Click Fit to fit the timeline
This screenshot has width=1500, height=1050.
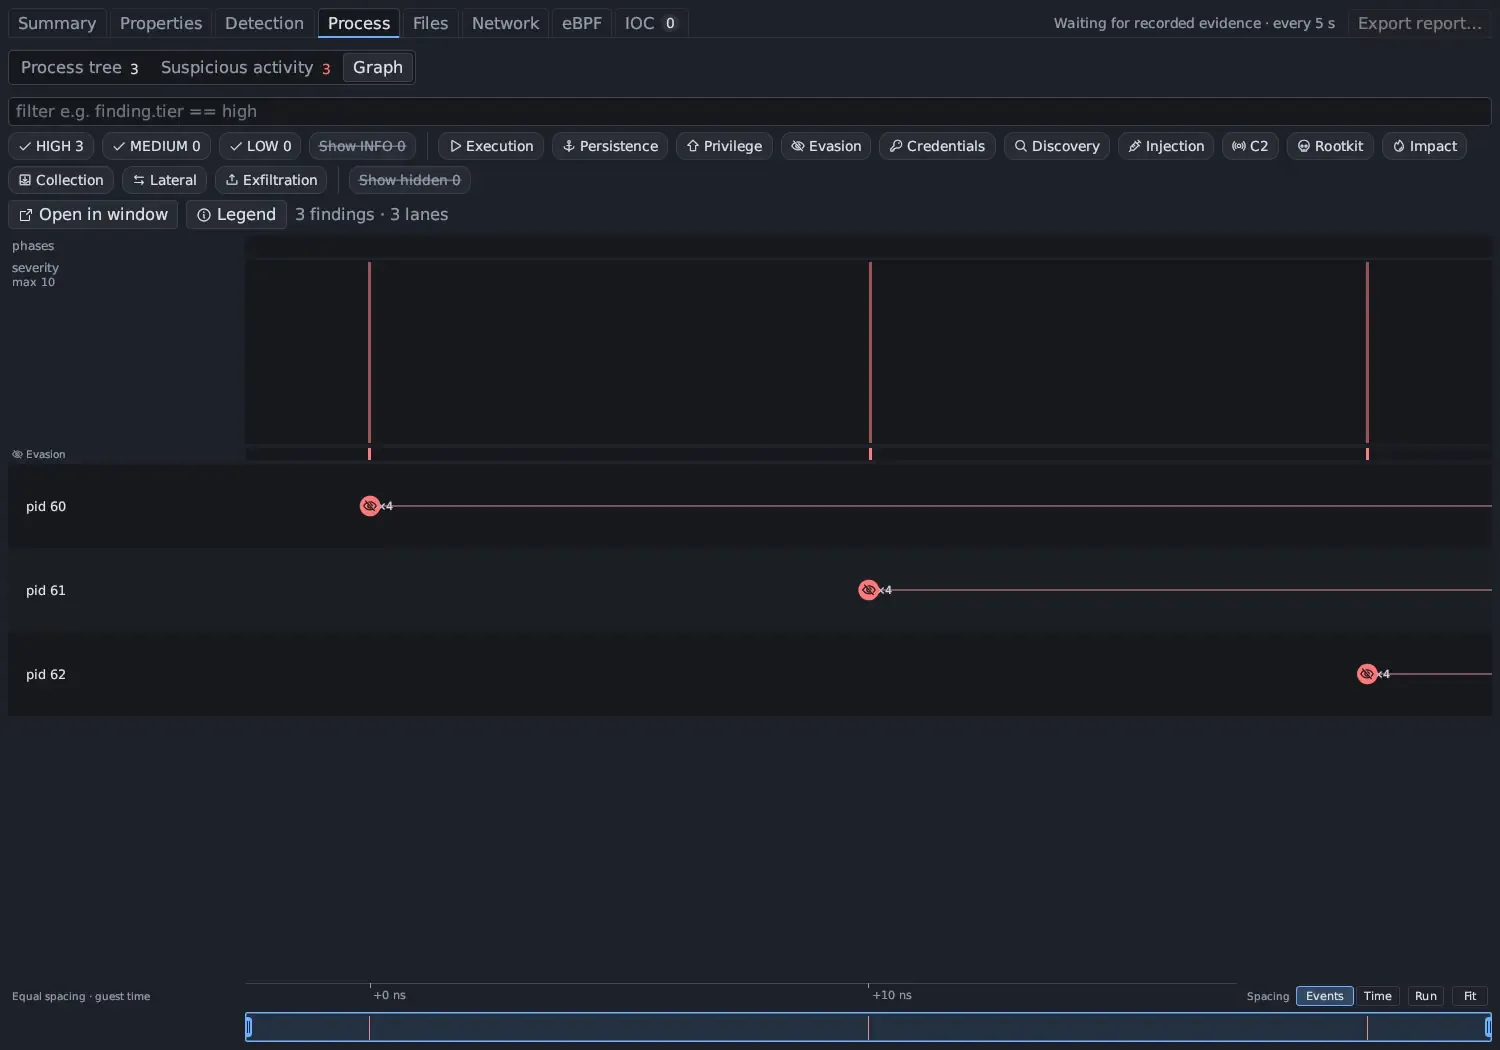tap(1470, 996)
